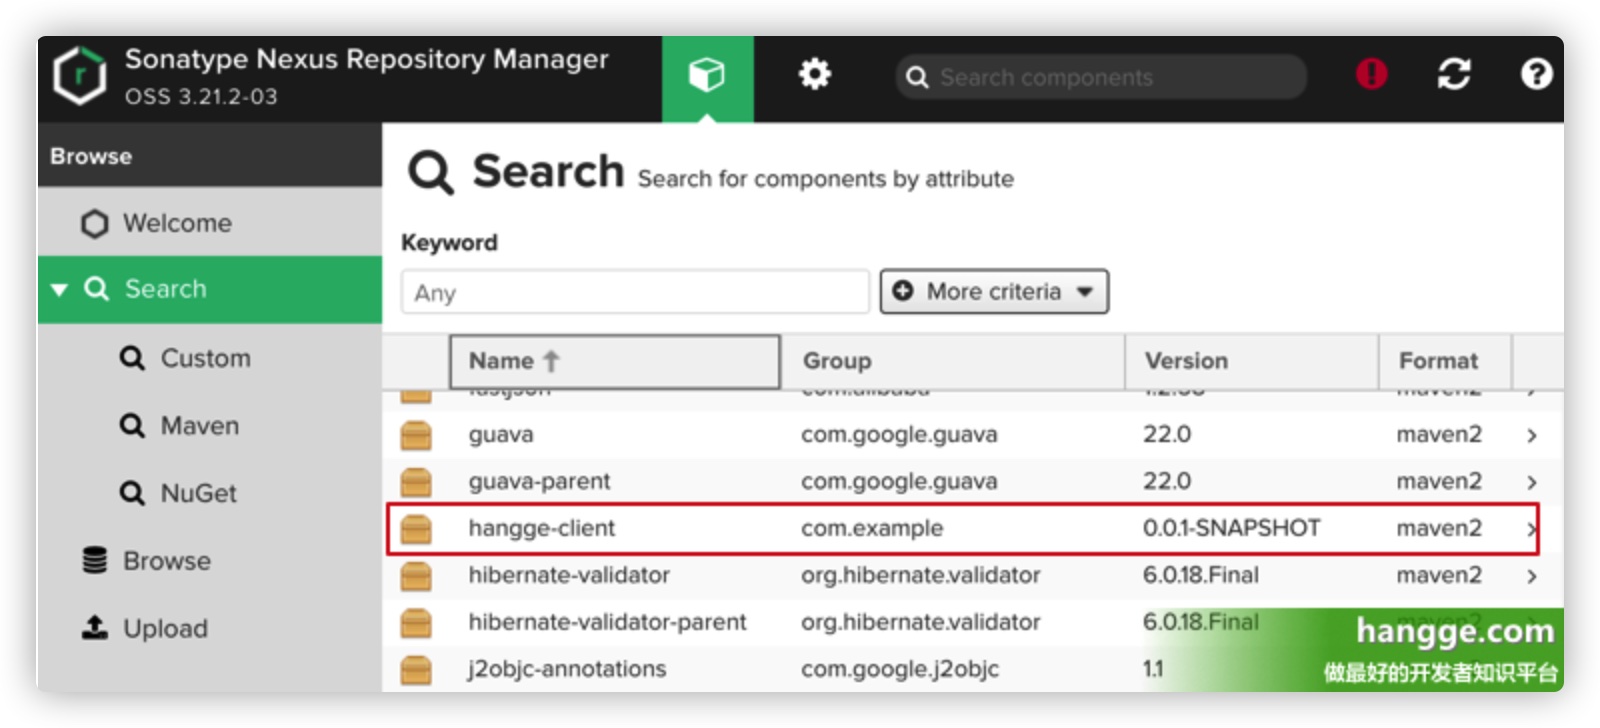Click the red system alert icon
The height and width of the screenshot is (728, 1600).
[x=1371, y=73]
